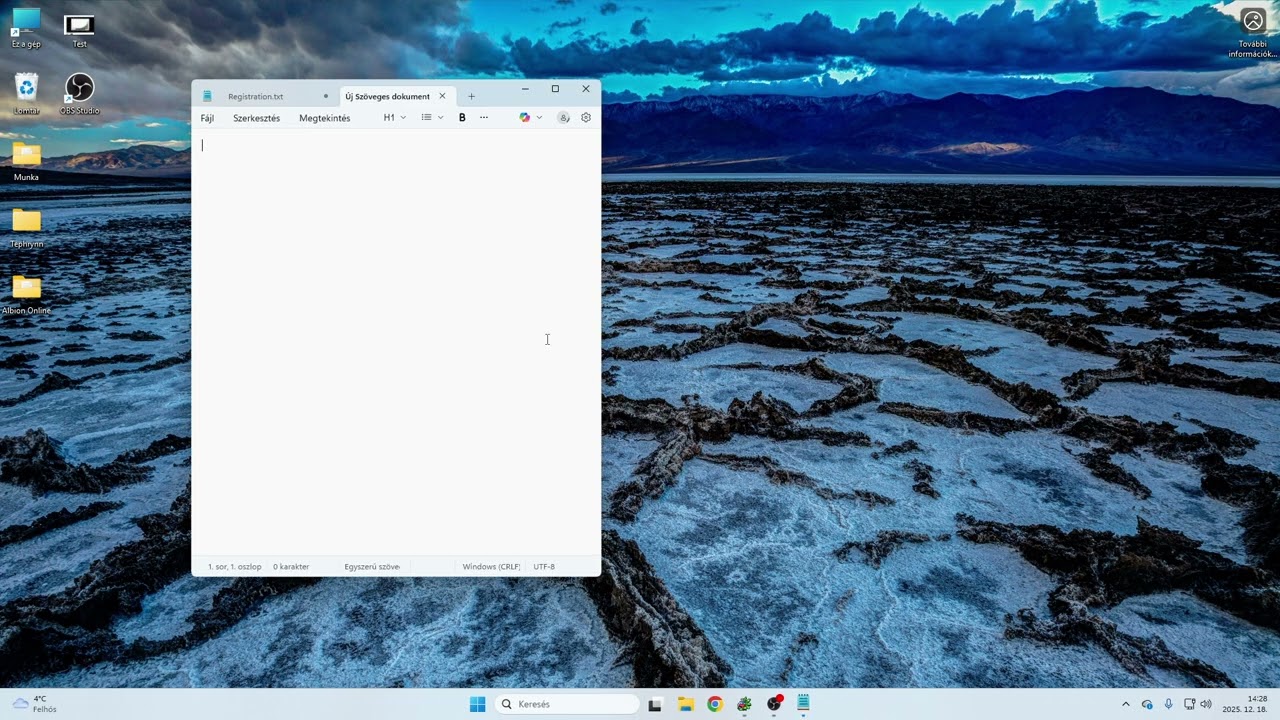
Task: Open the volume speaker tray icon
Action: (1206, 704)
